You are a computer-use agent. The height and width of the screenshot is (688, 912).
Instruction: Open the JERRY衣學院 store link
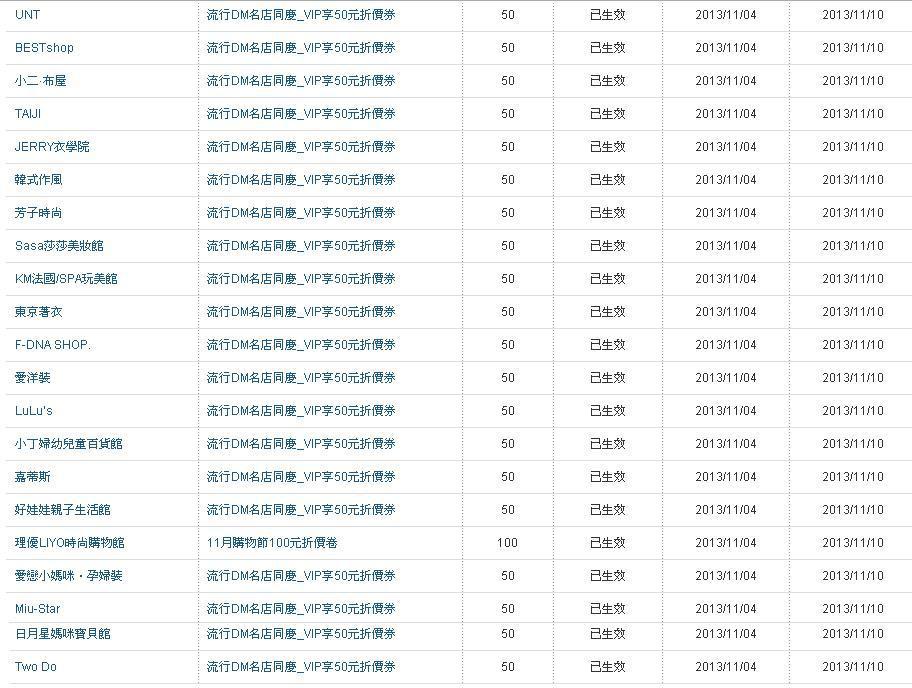click(52, 147)
